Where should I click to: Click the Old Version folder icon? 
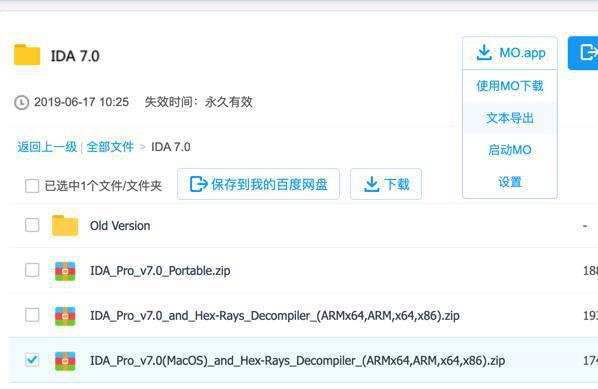(65, 225)
